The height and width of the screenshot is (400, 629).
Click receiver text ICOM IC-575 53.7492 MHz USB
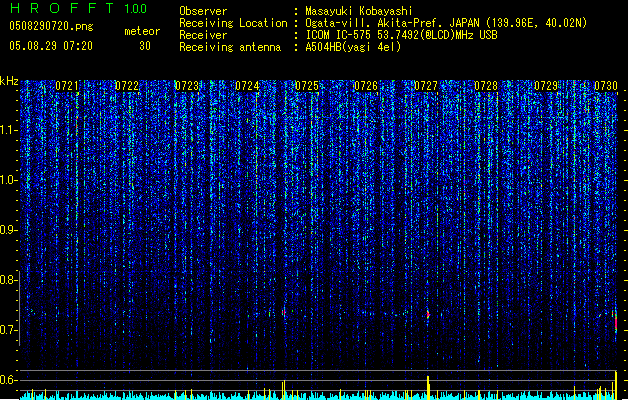[401, 35]
